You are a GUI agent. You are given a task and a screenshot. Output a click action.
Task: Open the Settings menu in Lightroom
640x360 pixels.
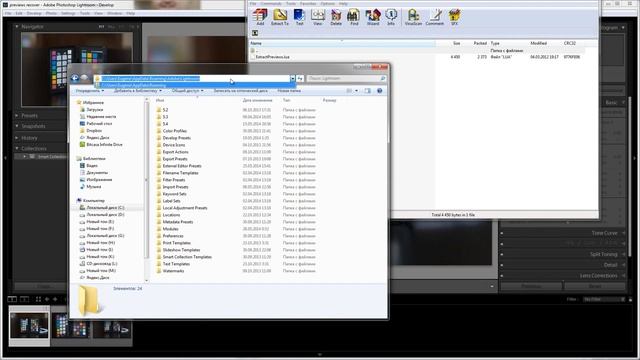(x=68, y=13)
